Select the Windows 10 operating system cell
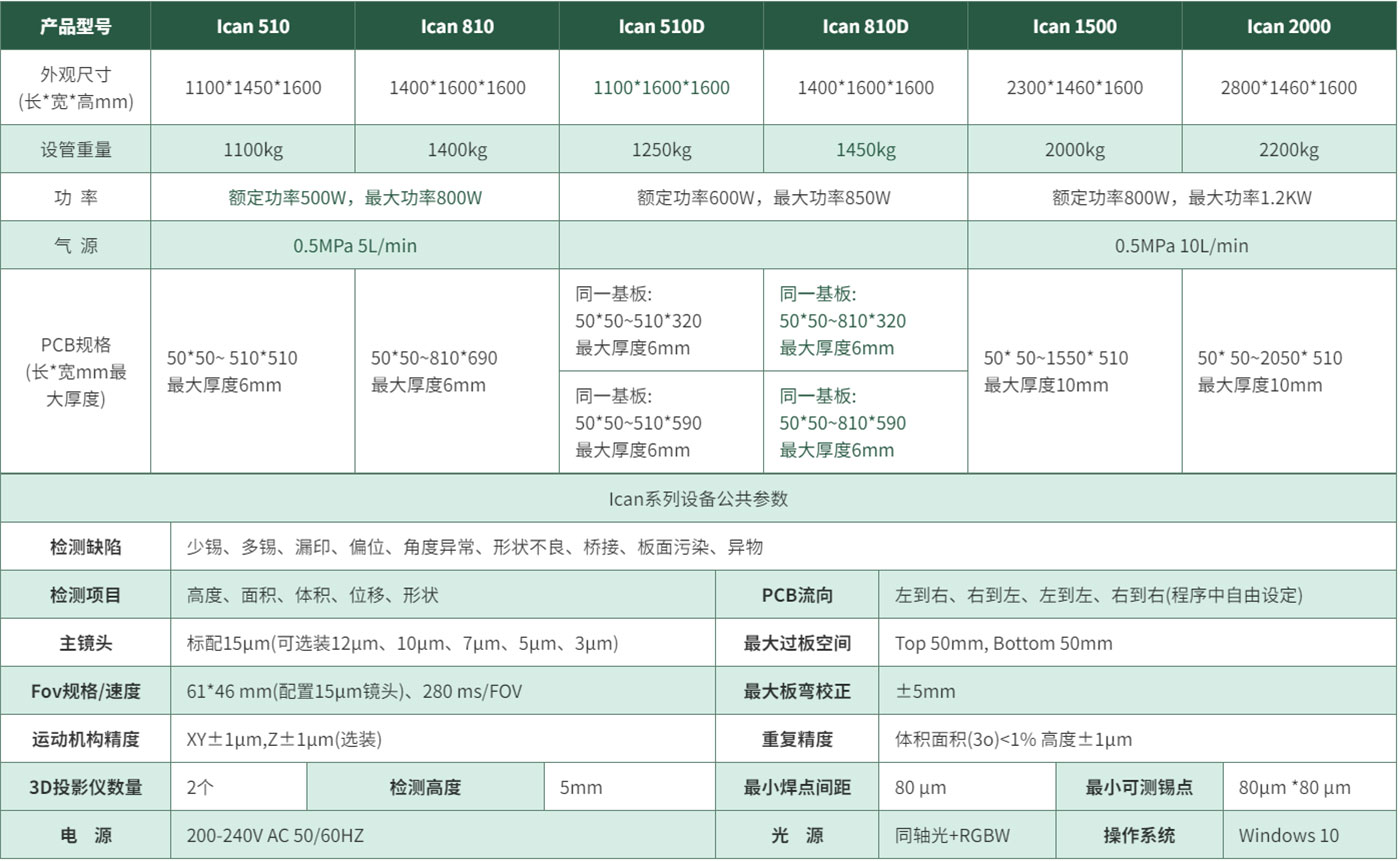Image resolution: width=1400 pixels, height=861 pixels. click(1288, 835)
